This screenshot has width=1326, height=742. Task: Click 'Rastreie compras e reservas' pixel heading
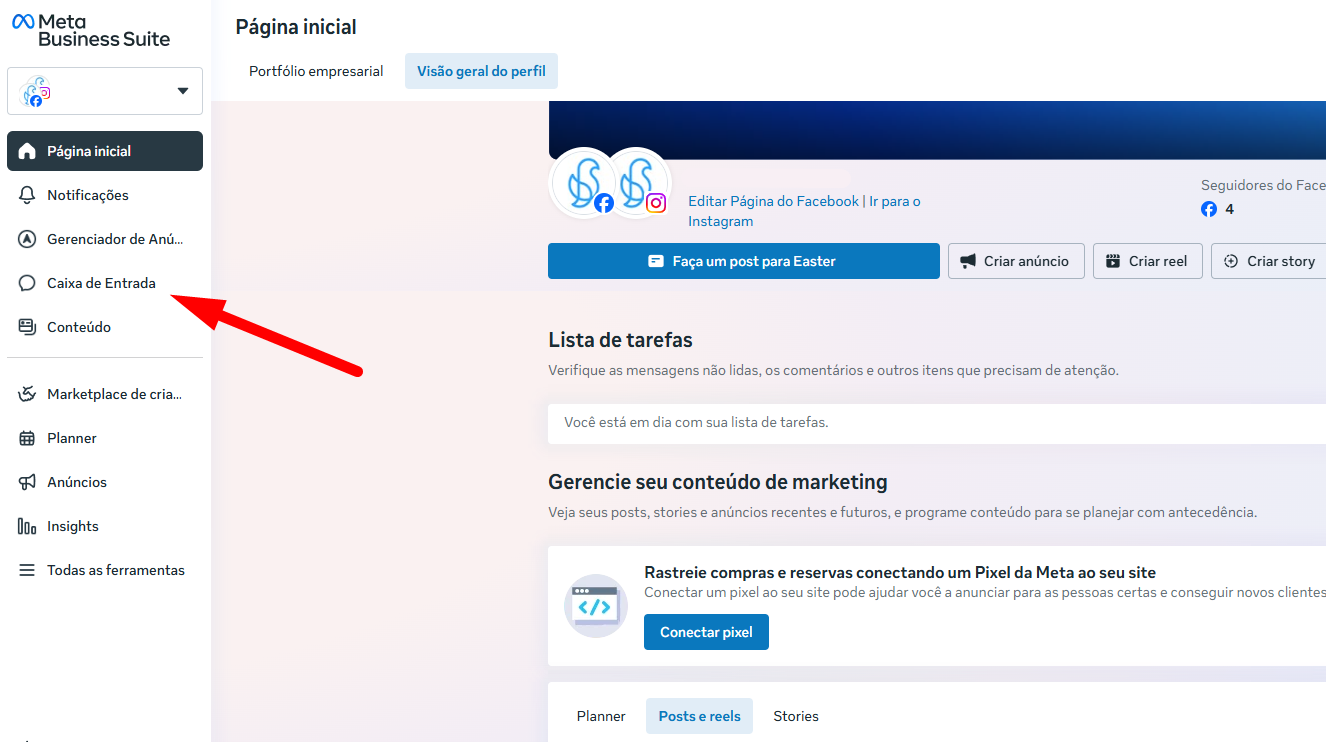[x=900, y=573]
